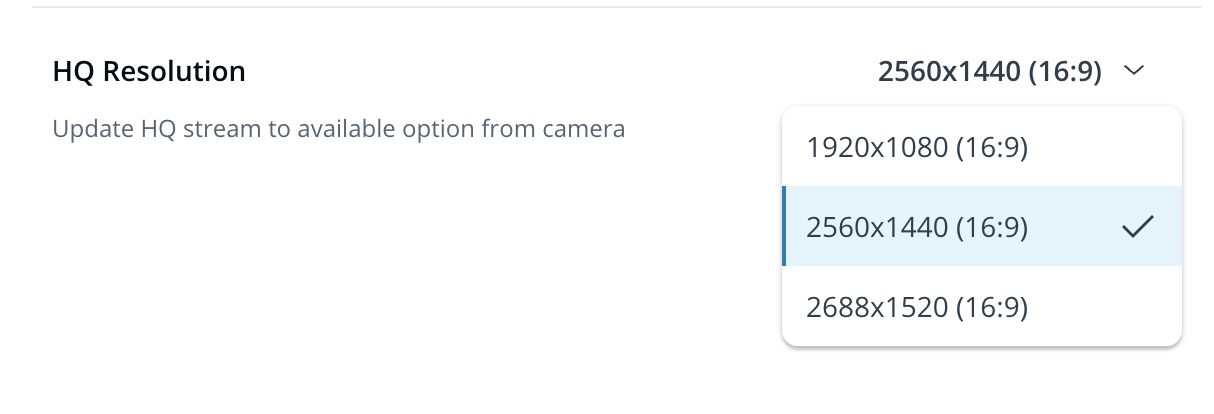
Task: Select the 1920x1080 (16:9) option
Action: (917, 147)
